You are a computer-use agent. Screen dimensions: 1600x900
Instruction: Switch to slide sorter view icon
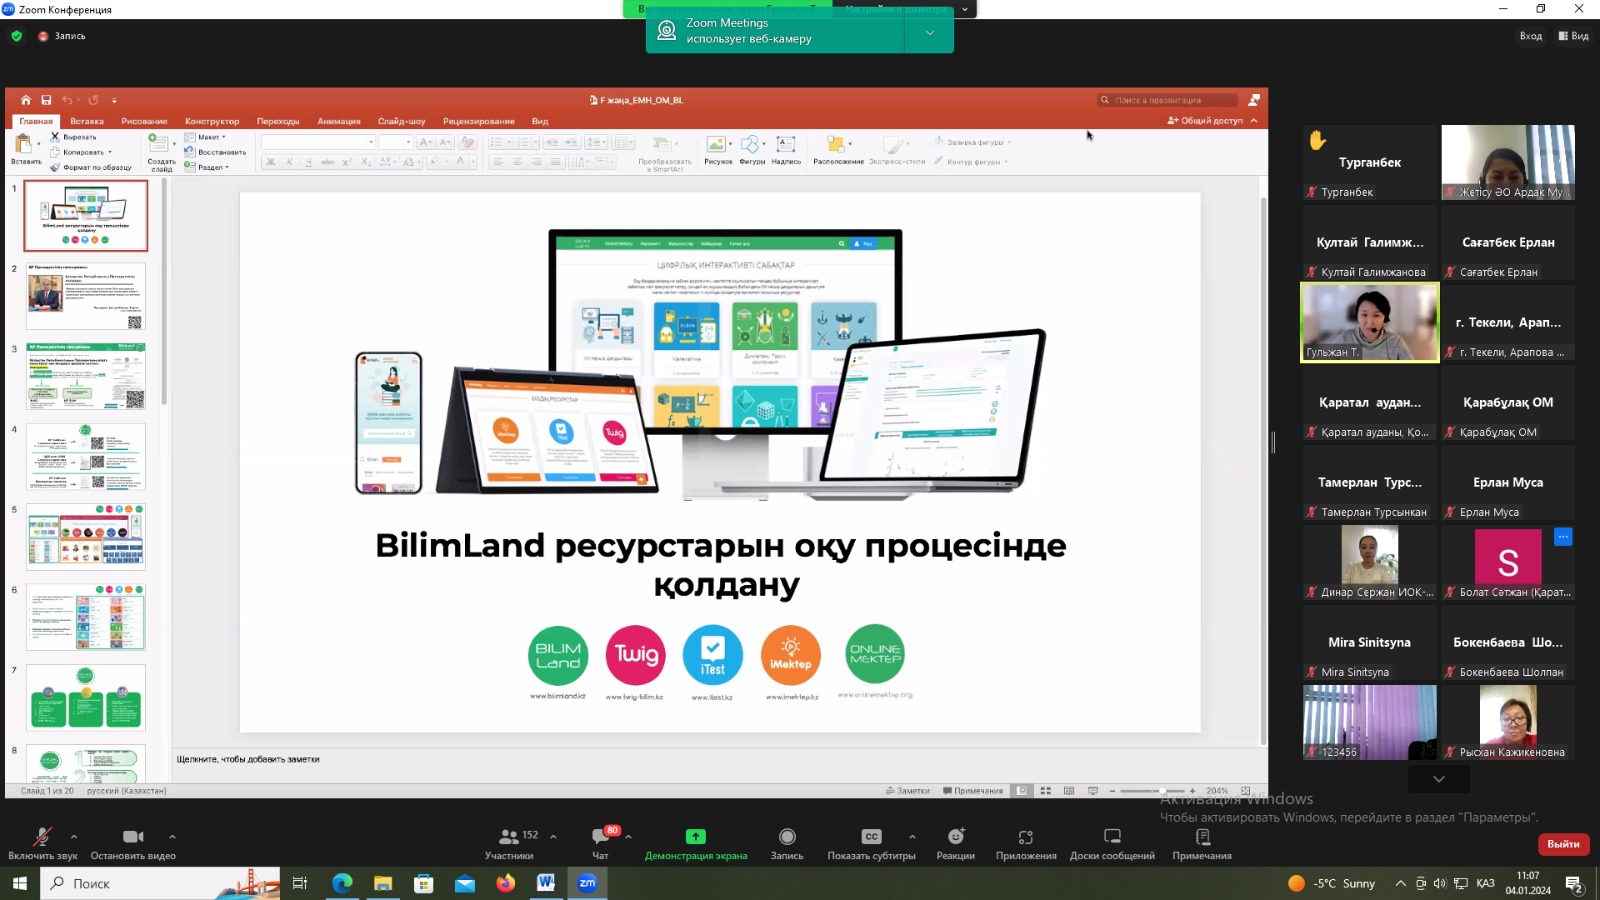(x=1046, y=791)
